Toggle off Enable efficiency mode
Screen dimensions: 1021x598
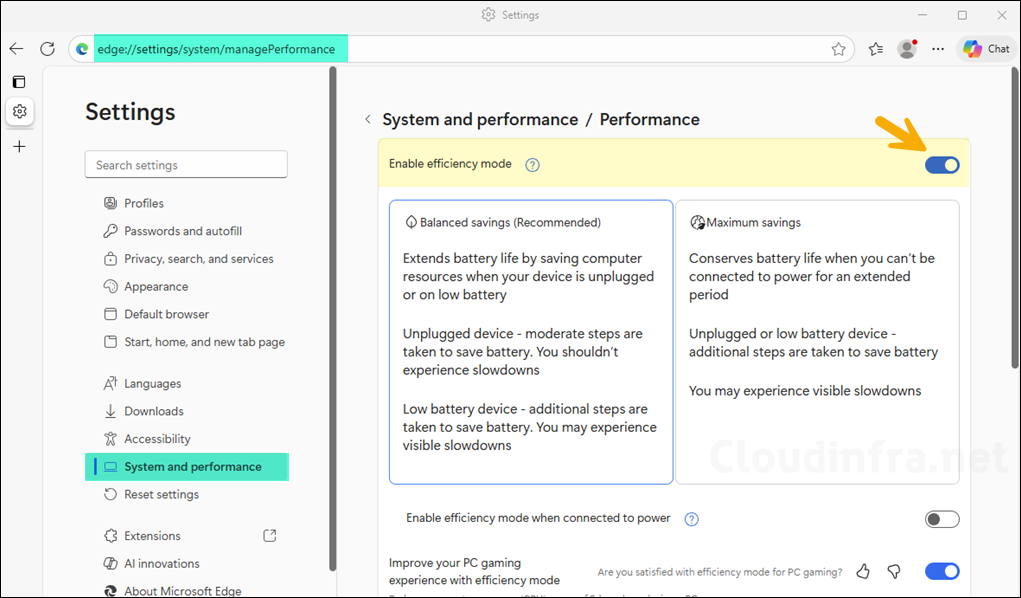[941, 164]
